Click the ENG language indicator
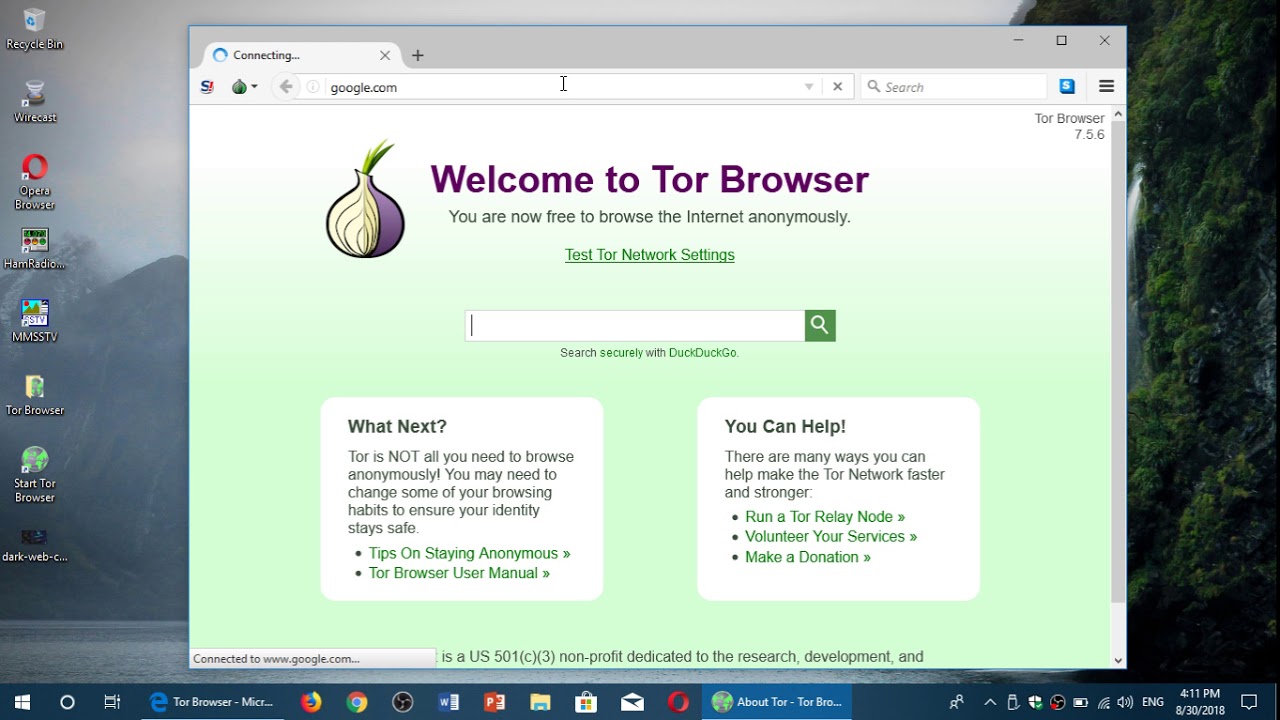This screenshot has height=720, width=1280. tap(1153, 702)
